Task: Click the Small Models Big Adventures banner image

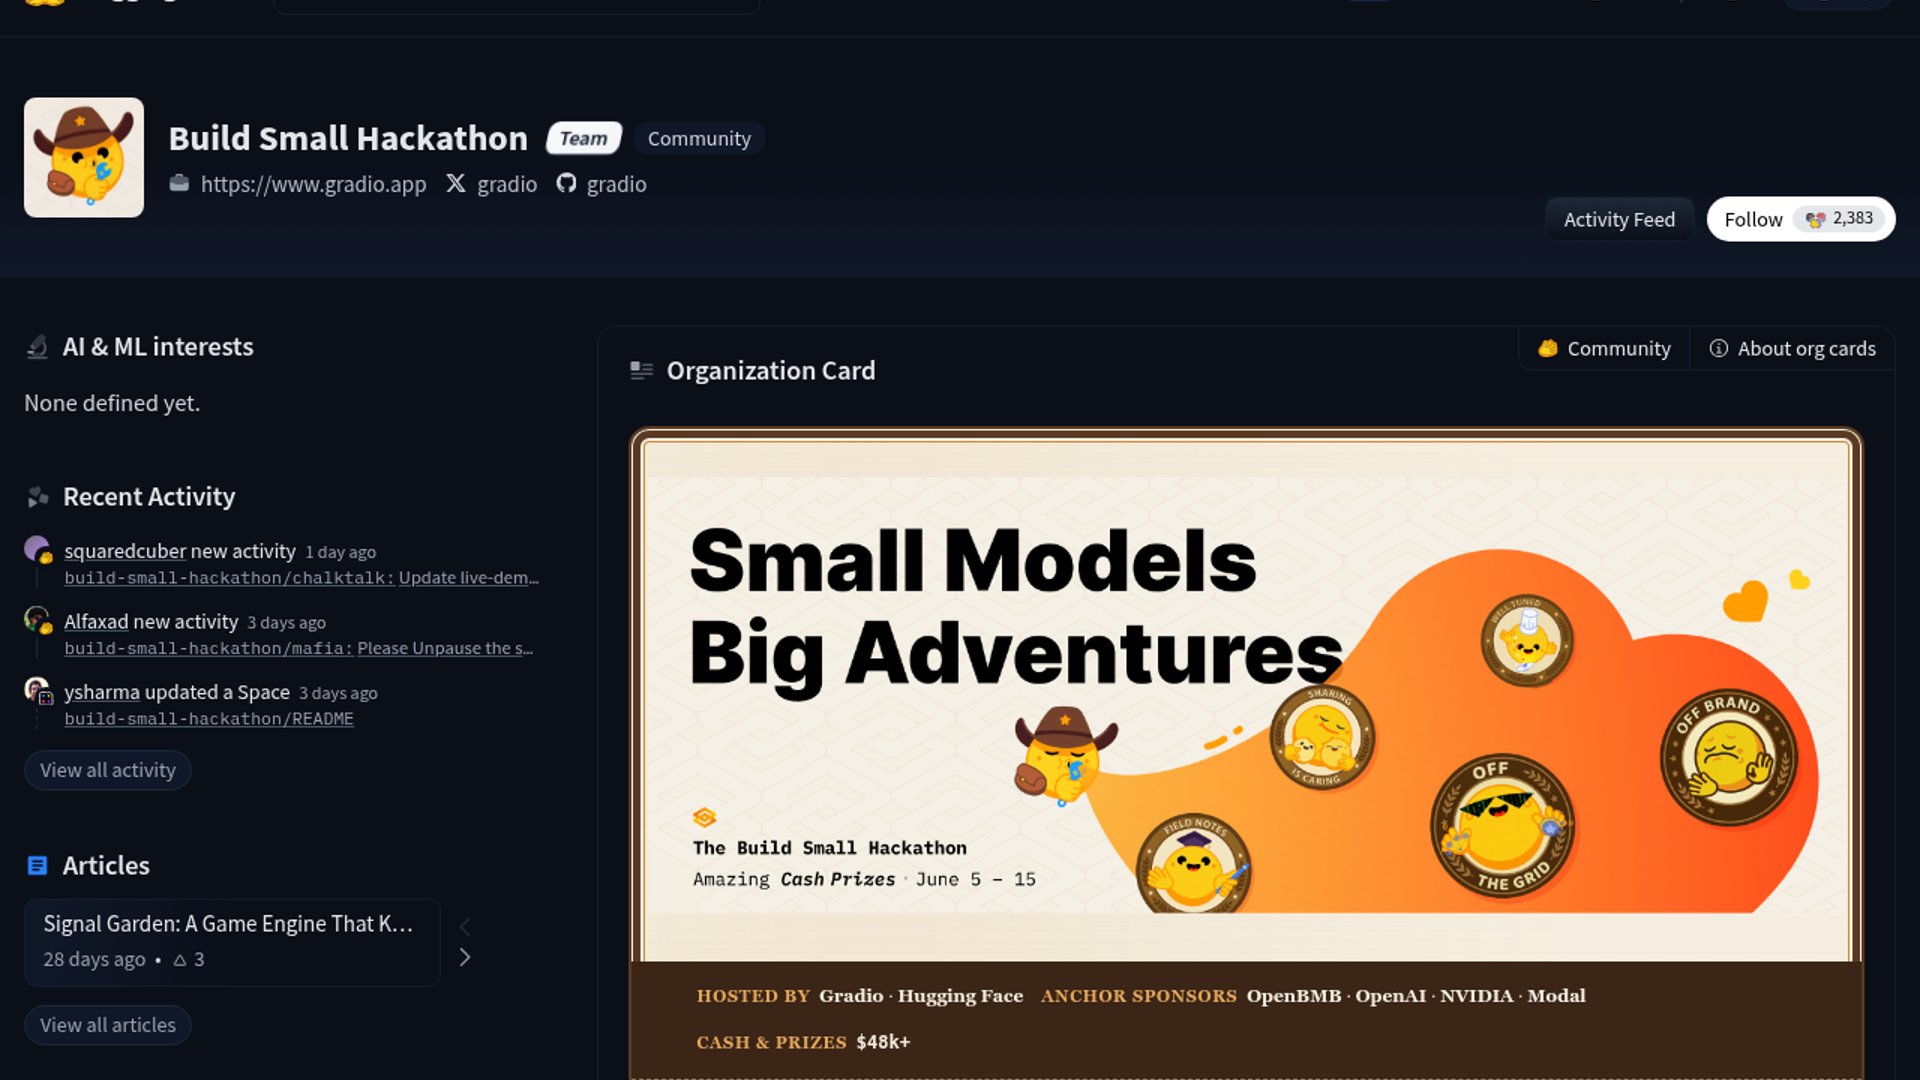Action: tap(1246, 695)
